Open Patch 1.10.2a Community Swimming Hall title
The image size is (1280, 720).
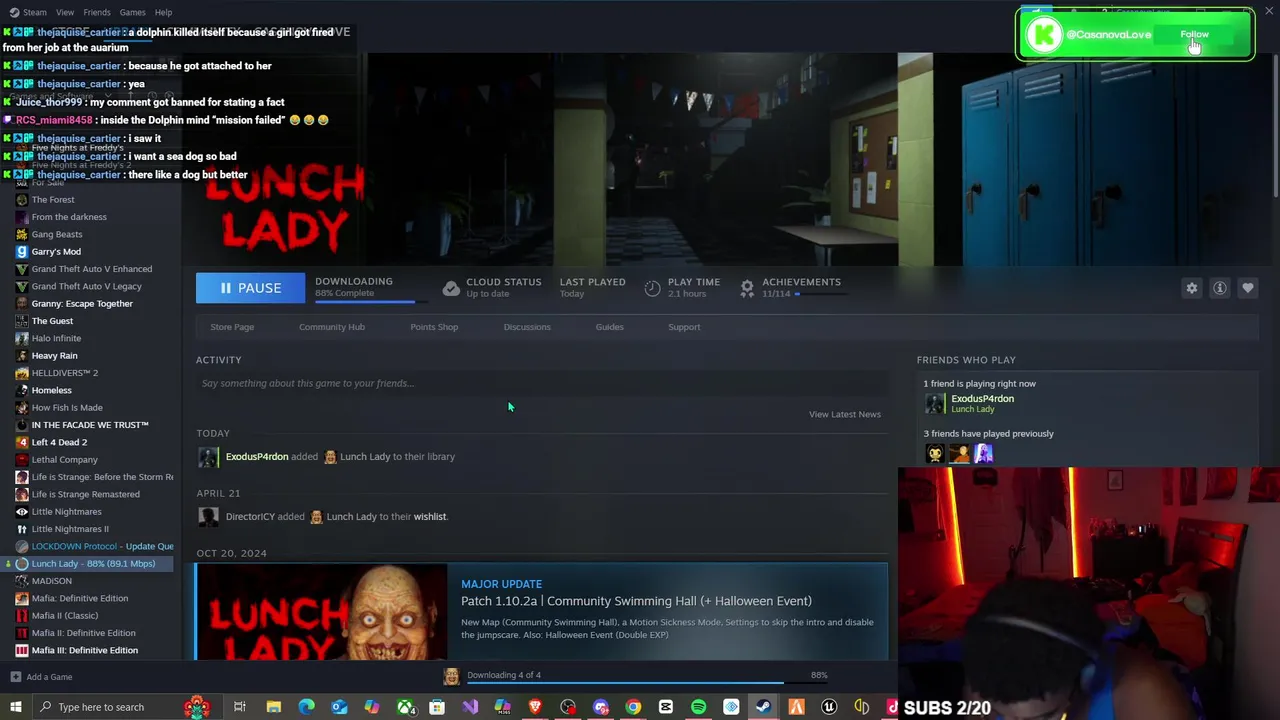[636, 601]
